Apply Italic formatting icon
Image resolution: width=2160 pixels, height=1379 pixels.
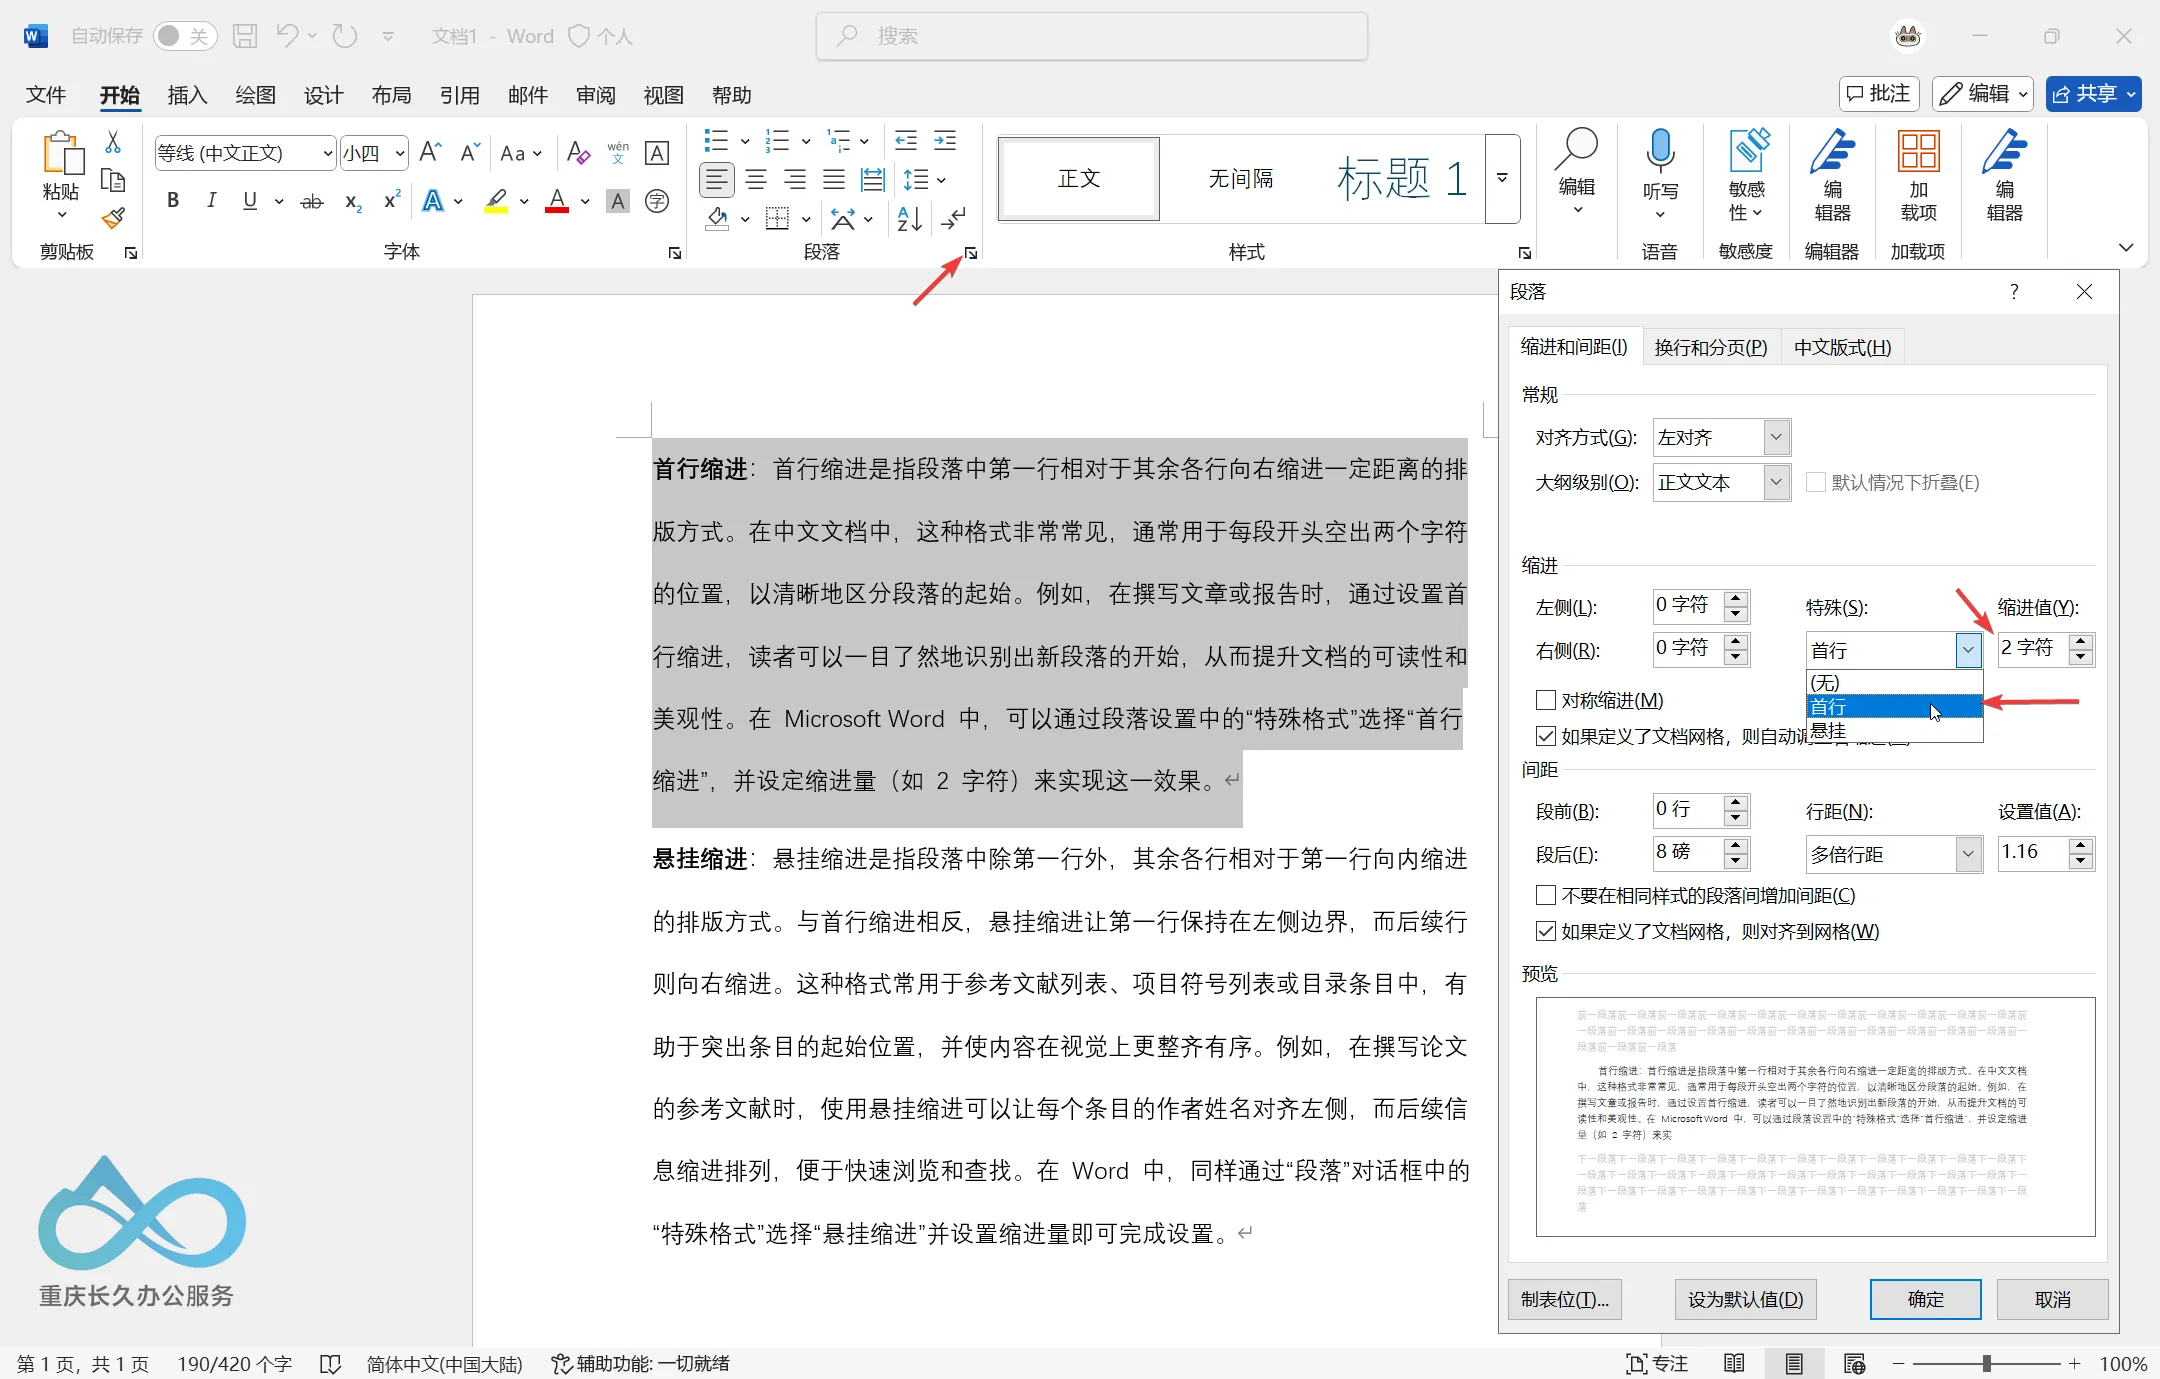211,201
